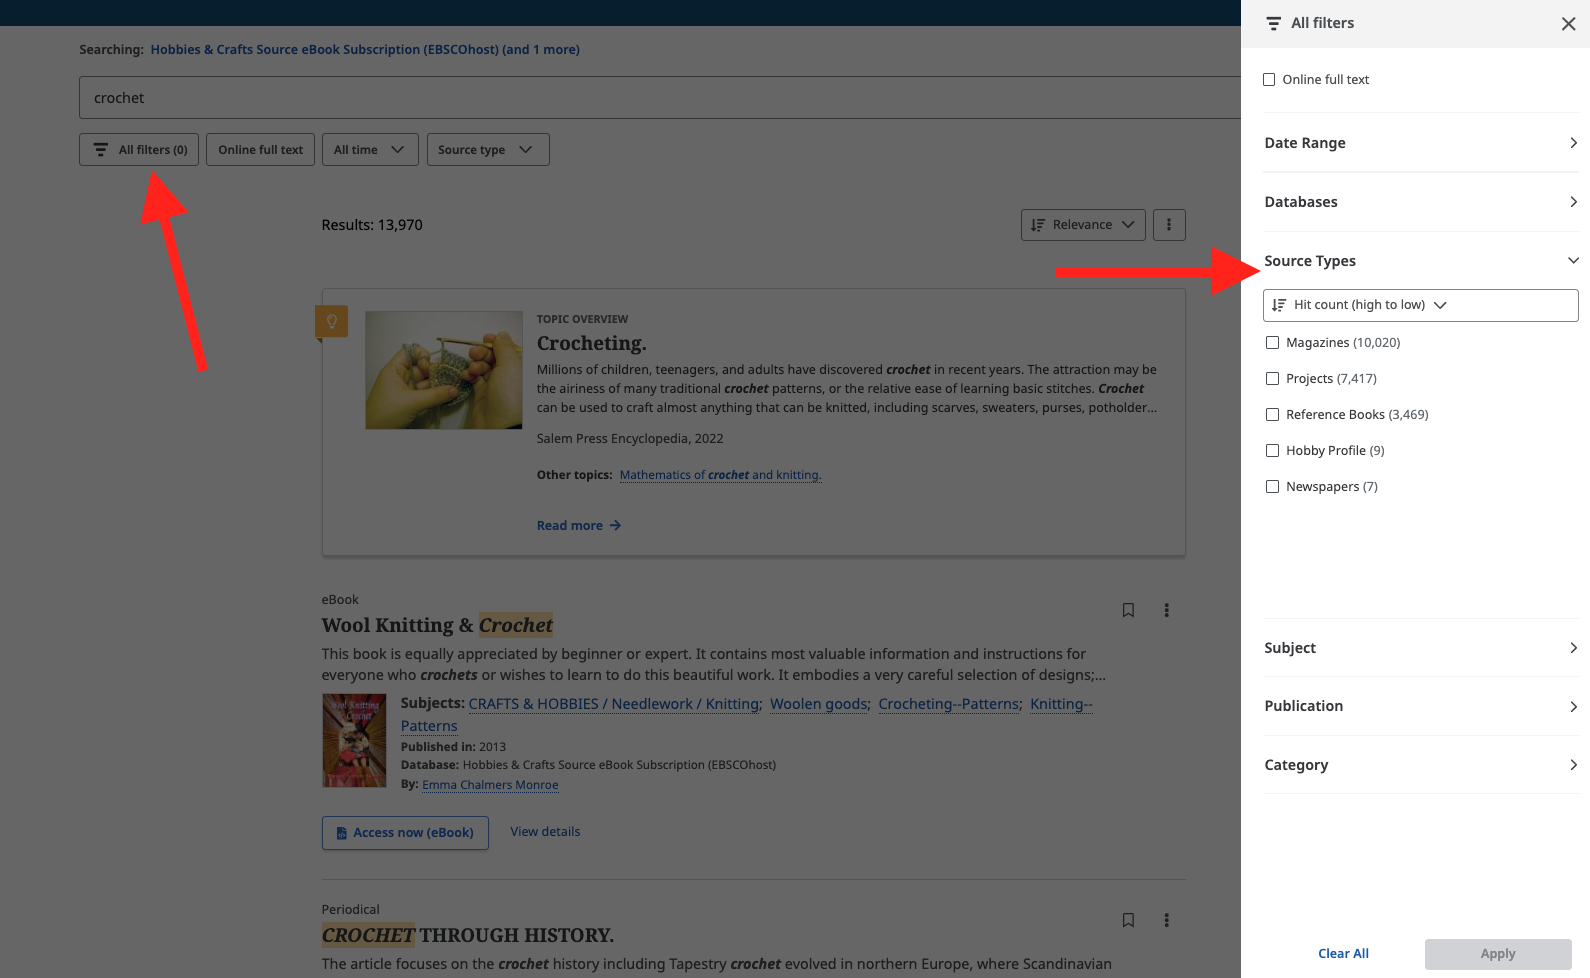Expand the Subject filter section
Image resolution: width=1590 pixels, height=978 pixels.
(x=1421, y=648)
